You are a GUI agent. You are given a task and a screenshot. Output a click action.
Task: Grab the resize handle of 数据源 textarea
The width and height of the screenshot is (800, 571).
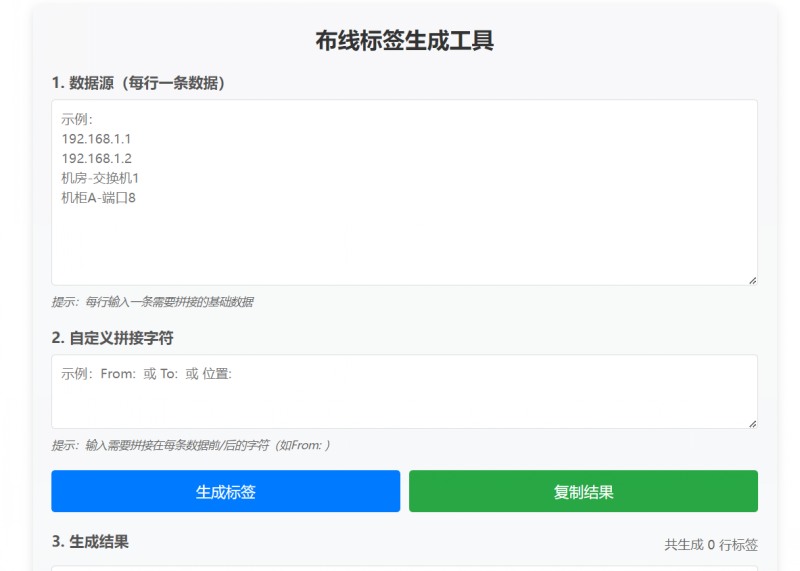(751, 280)
